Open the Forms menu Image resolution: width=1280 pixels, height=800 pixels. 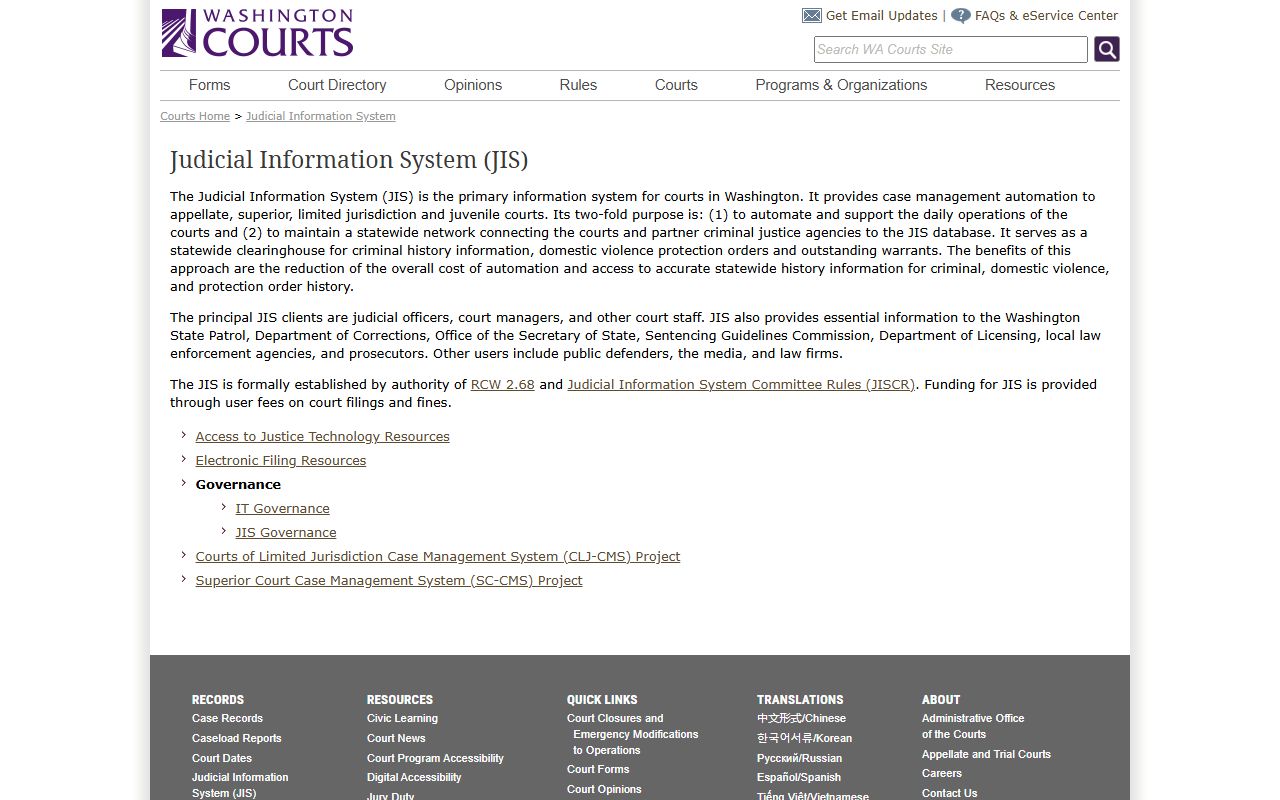pyautogui.click(x=209, y=85)
